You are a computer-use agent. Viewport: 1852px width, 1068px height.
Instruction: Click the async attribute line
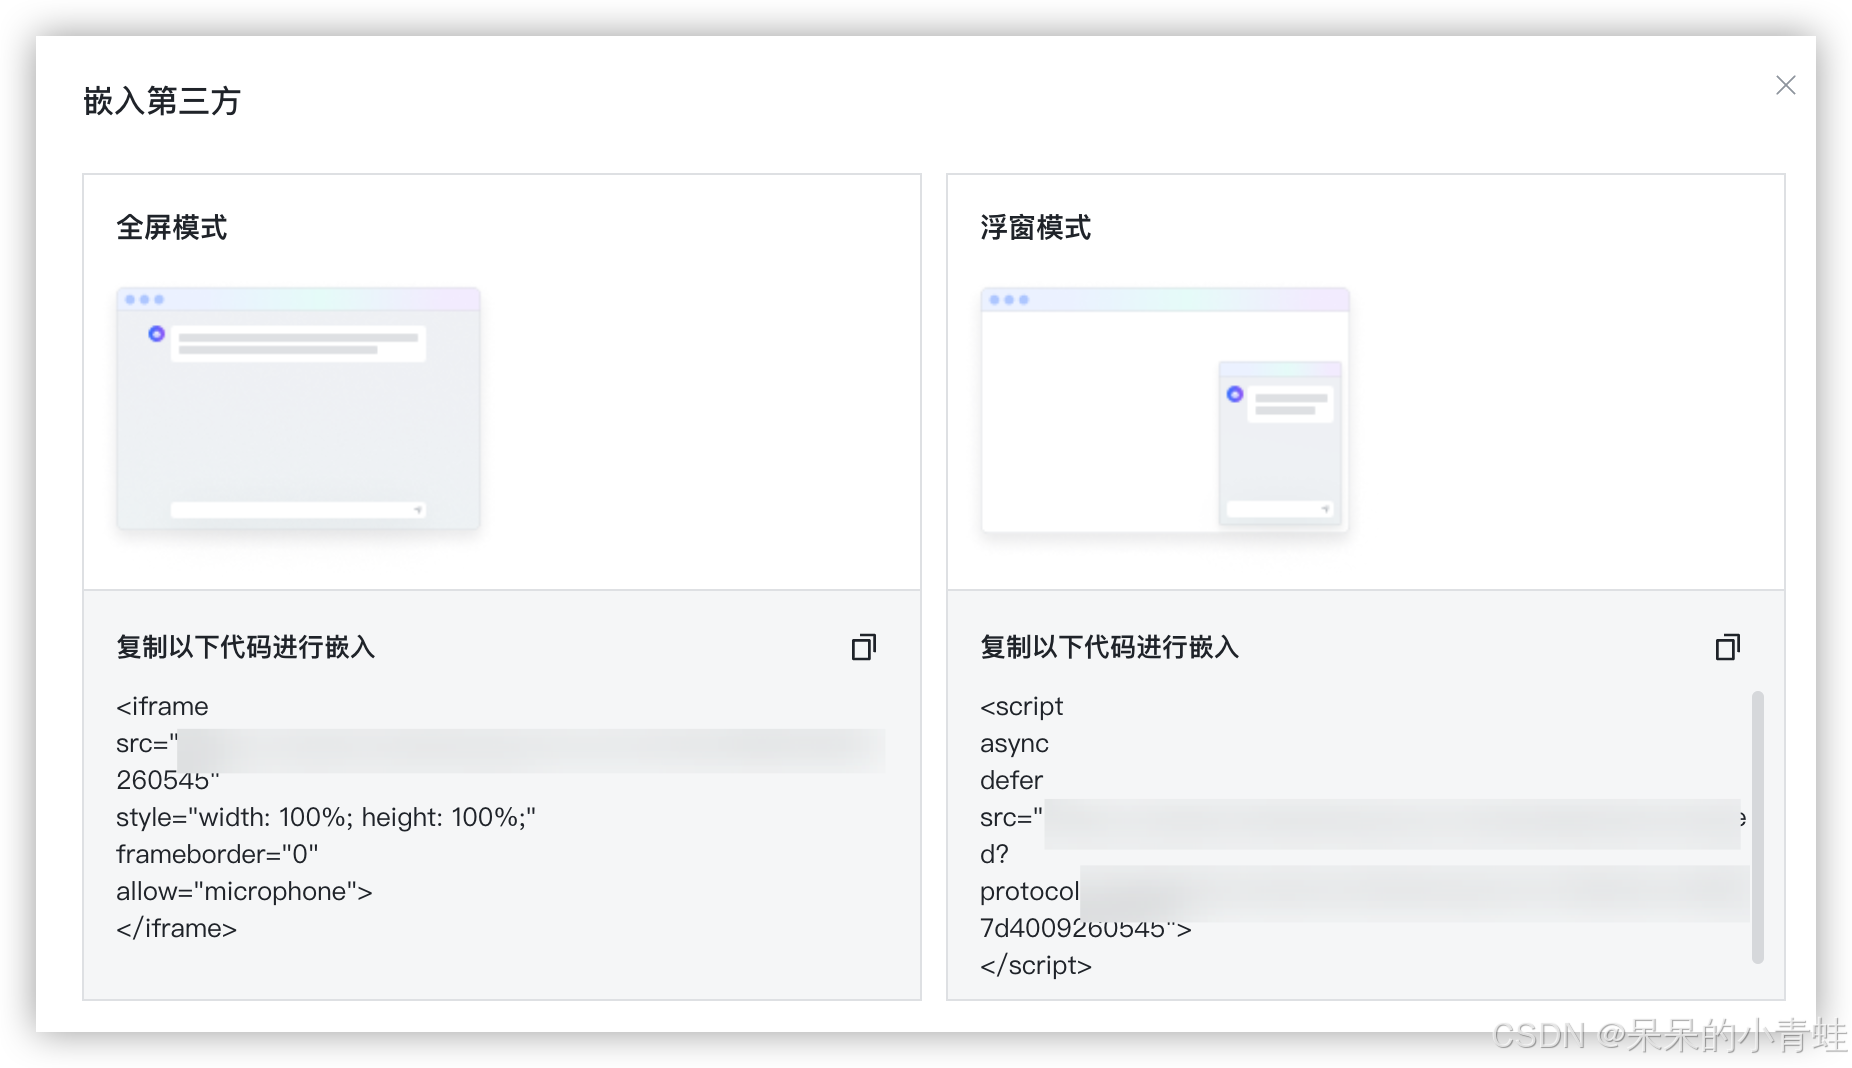[1014, 743]
